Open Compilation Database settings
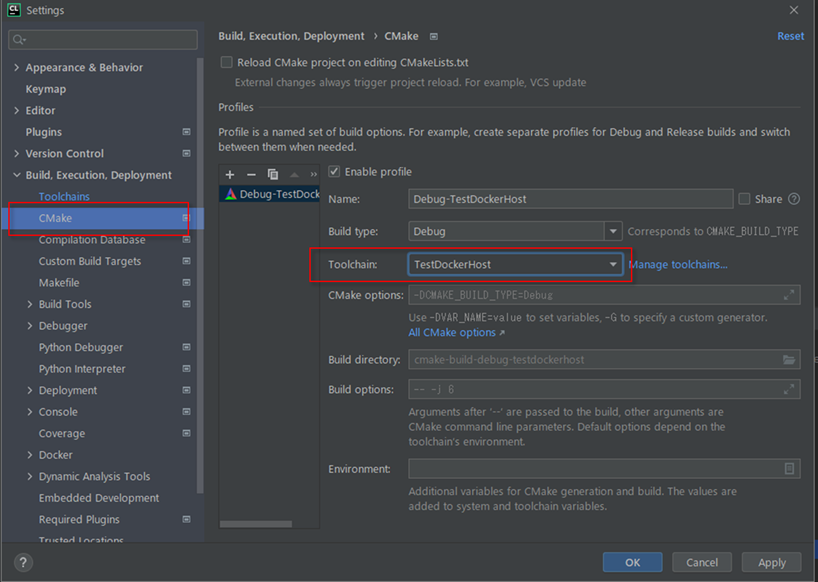 (92, 239)
